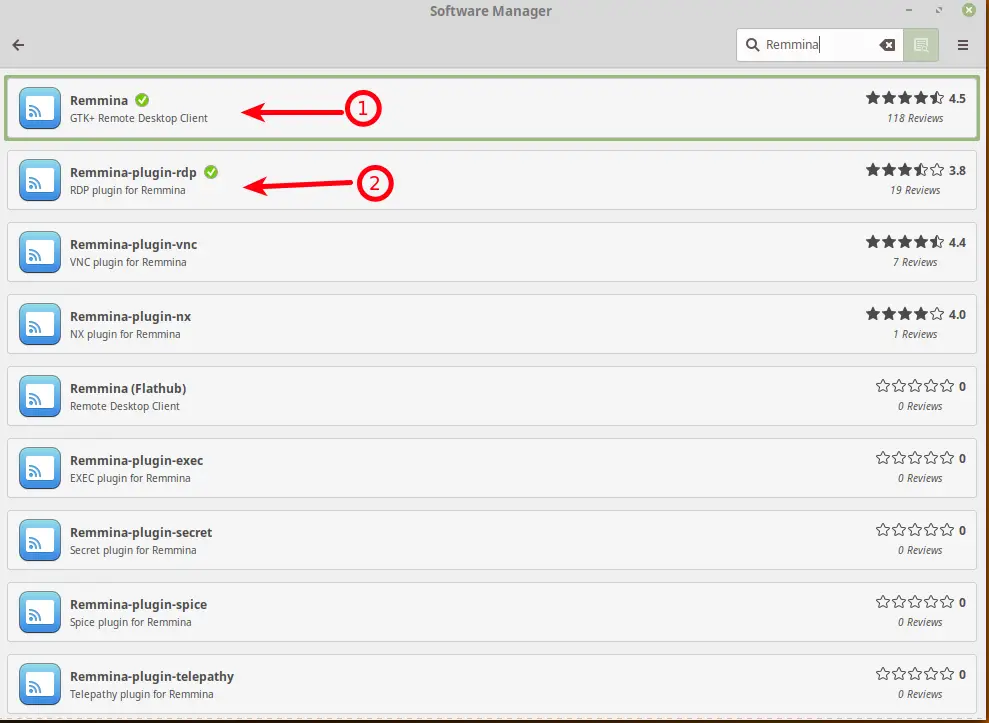Click into the Remmina search field
Image resolution: width=989 pixels, height=723 pixels.
(820, 45)
